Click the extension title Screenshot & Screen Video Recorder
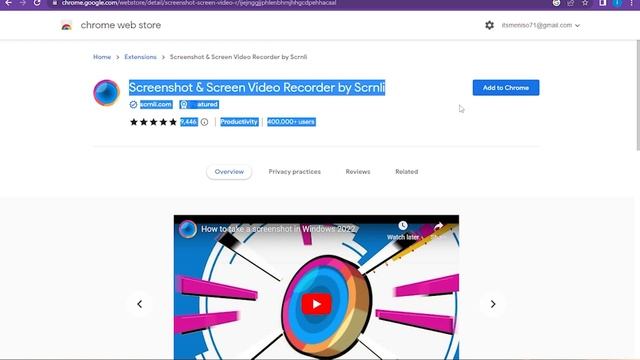Screen dimensions: 640x360 257,87
